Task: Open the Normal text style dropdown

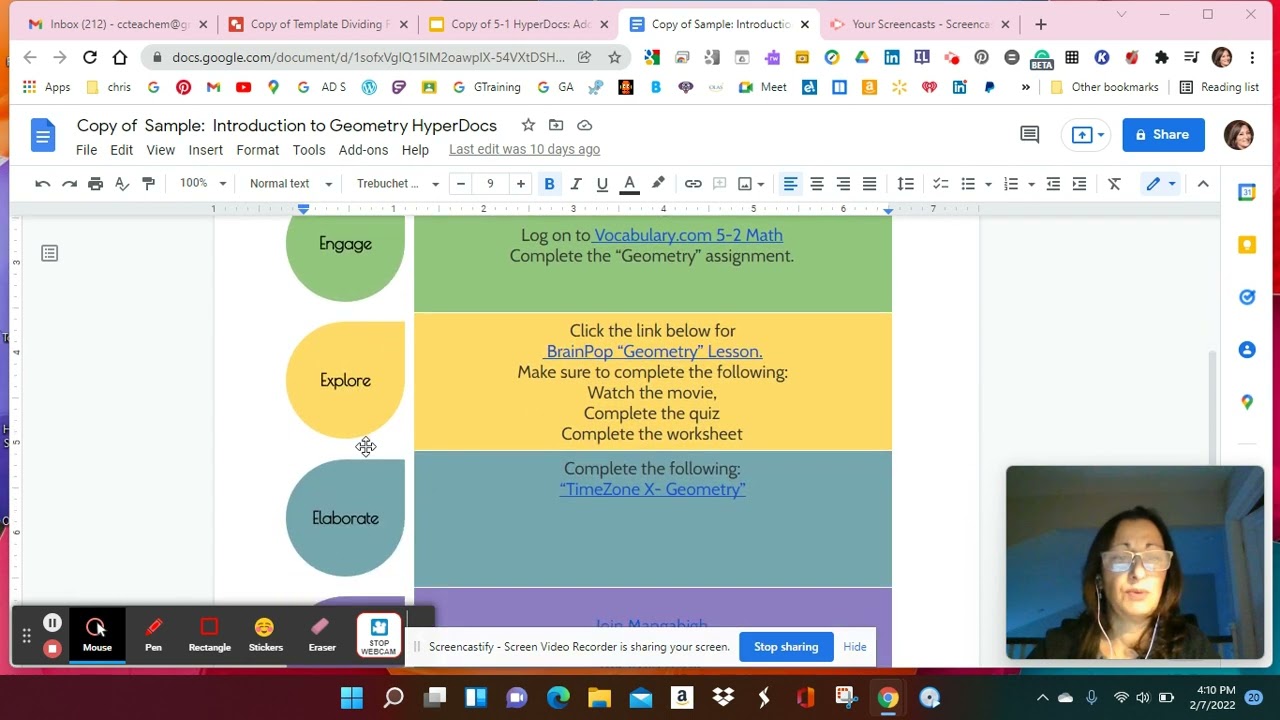Action: tap(290, 184)
